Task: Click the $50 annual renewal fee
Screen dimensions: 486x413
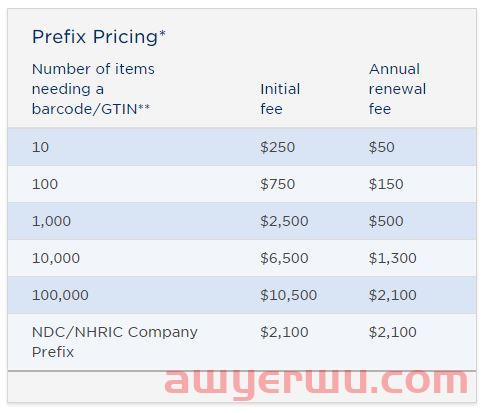Action: (382, 147)
